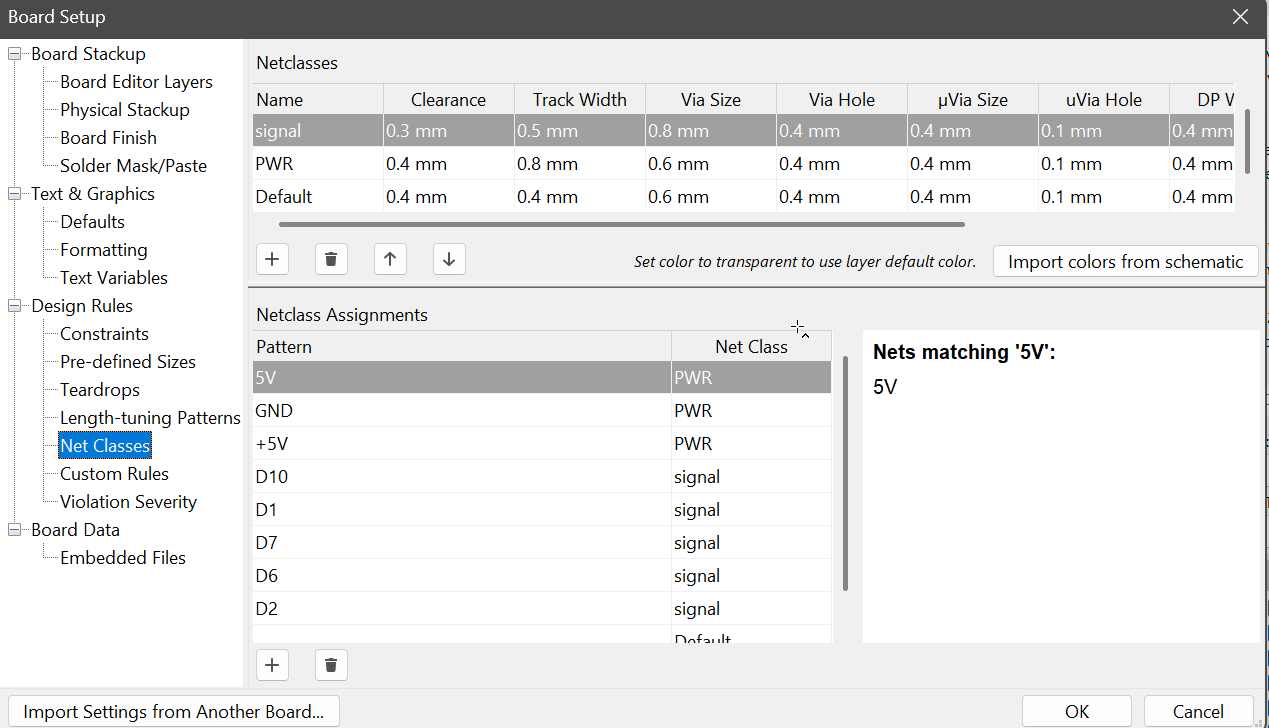Click Import colors from schematic button
Screen dimensions: 1269x728
(x=1125, y=262)
